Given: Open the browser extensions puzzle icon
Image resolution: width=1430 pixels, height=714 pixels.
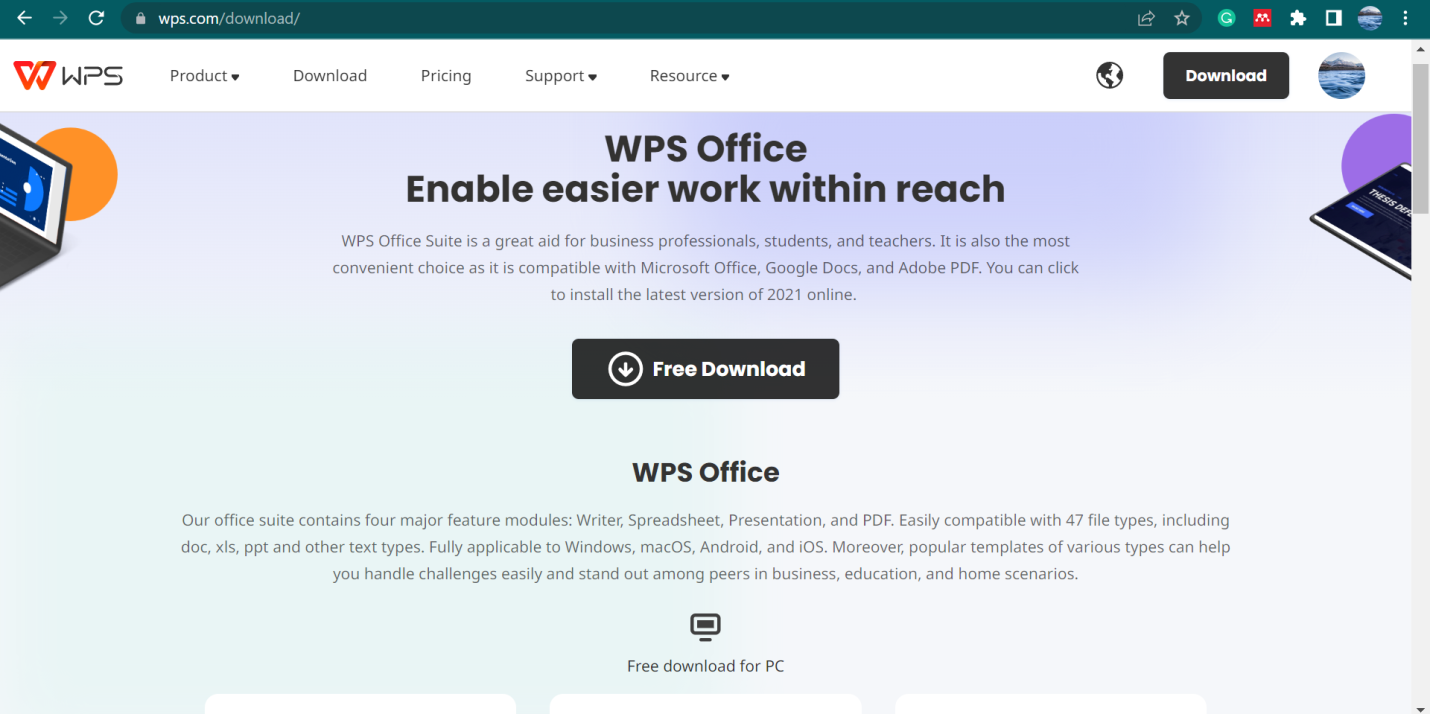Looking at the screenshot, I should point(1298,18).
